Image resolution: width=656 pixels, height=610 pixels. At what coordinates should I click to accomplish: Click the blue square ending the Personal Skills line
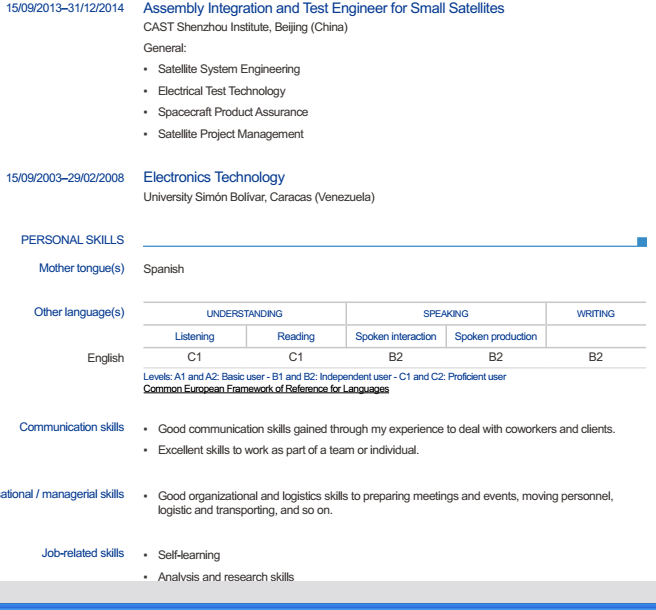(642, 241)
